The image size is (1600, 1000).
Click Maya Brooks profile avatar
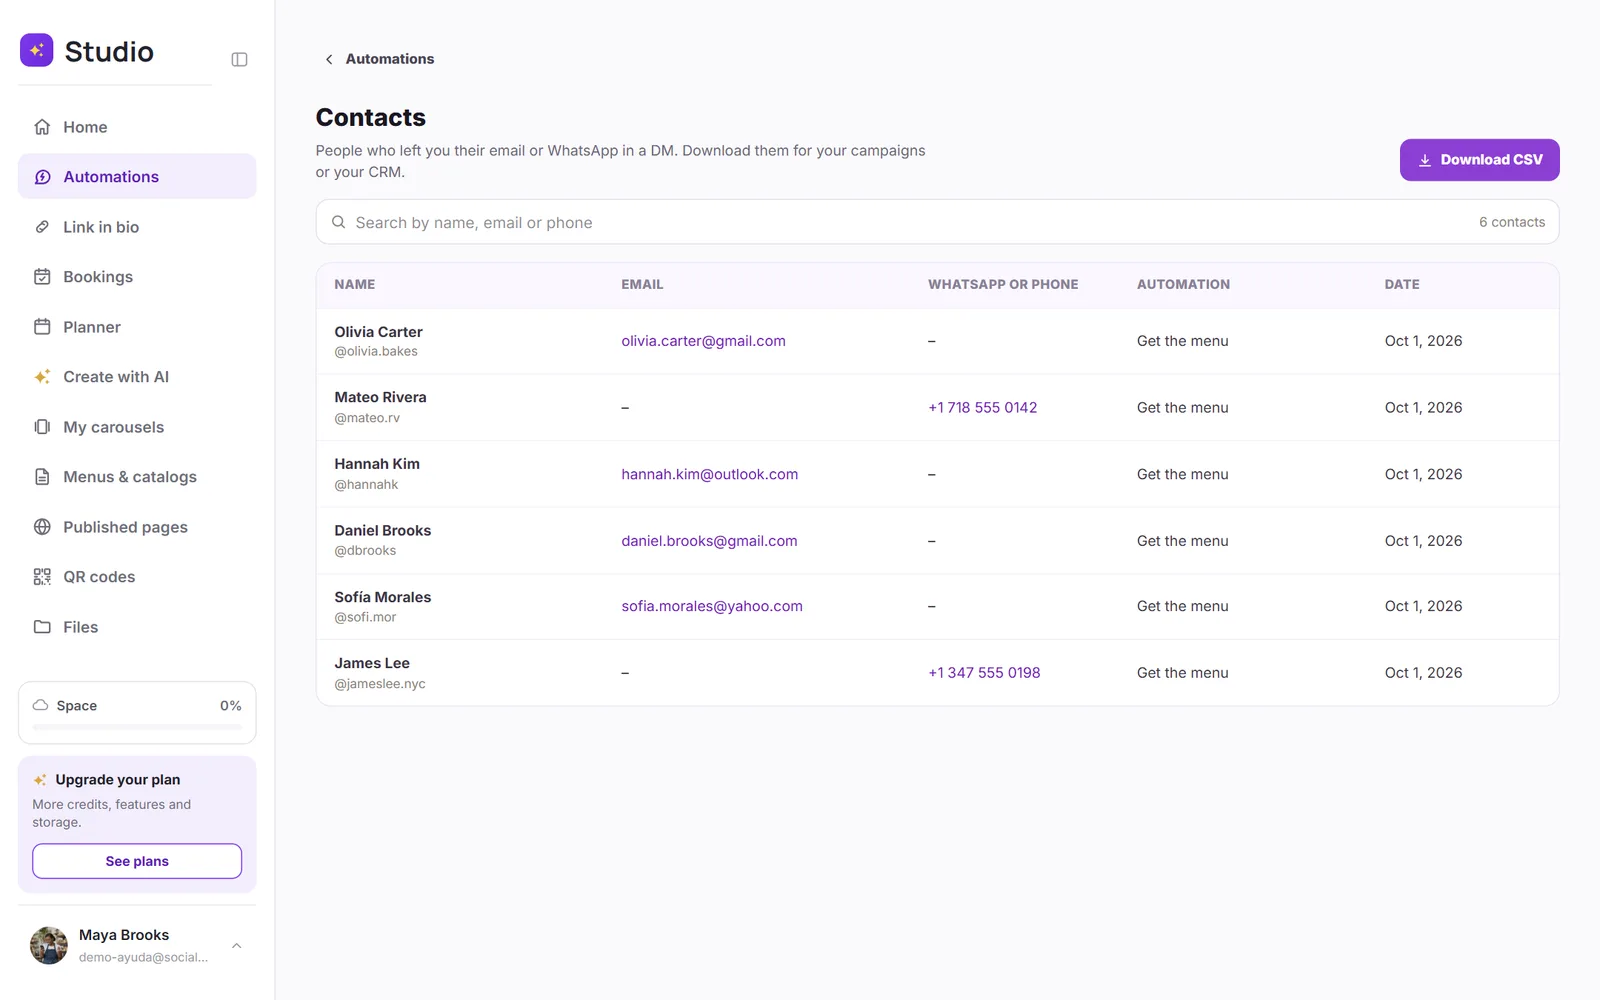click(49, 945)
